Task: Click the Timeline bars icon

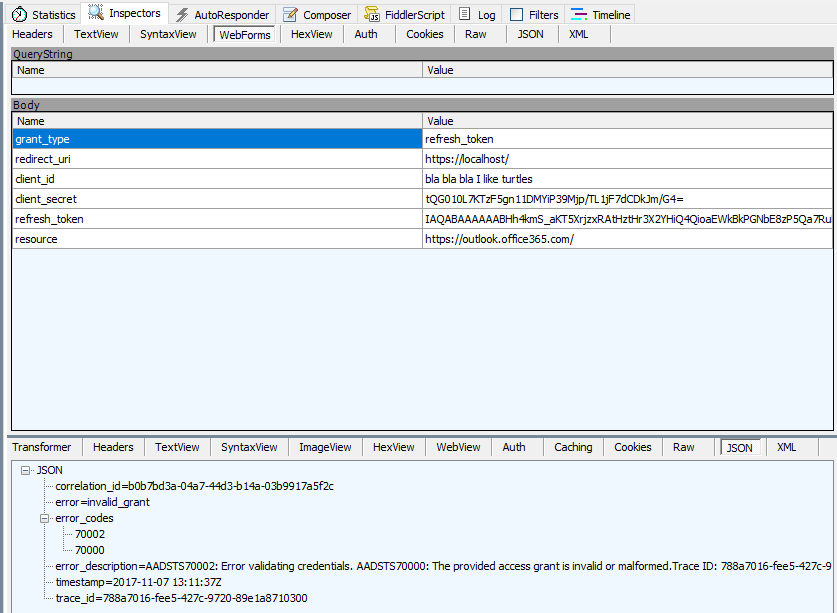Action: (579, 14)
